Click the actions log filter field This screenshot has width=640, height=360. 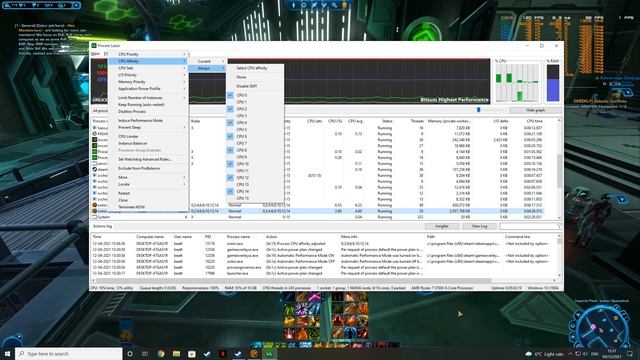[530, 226]
